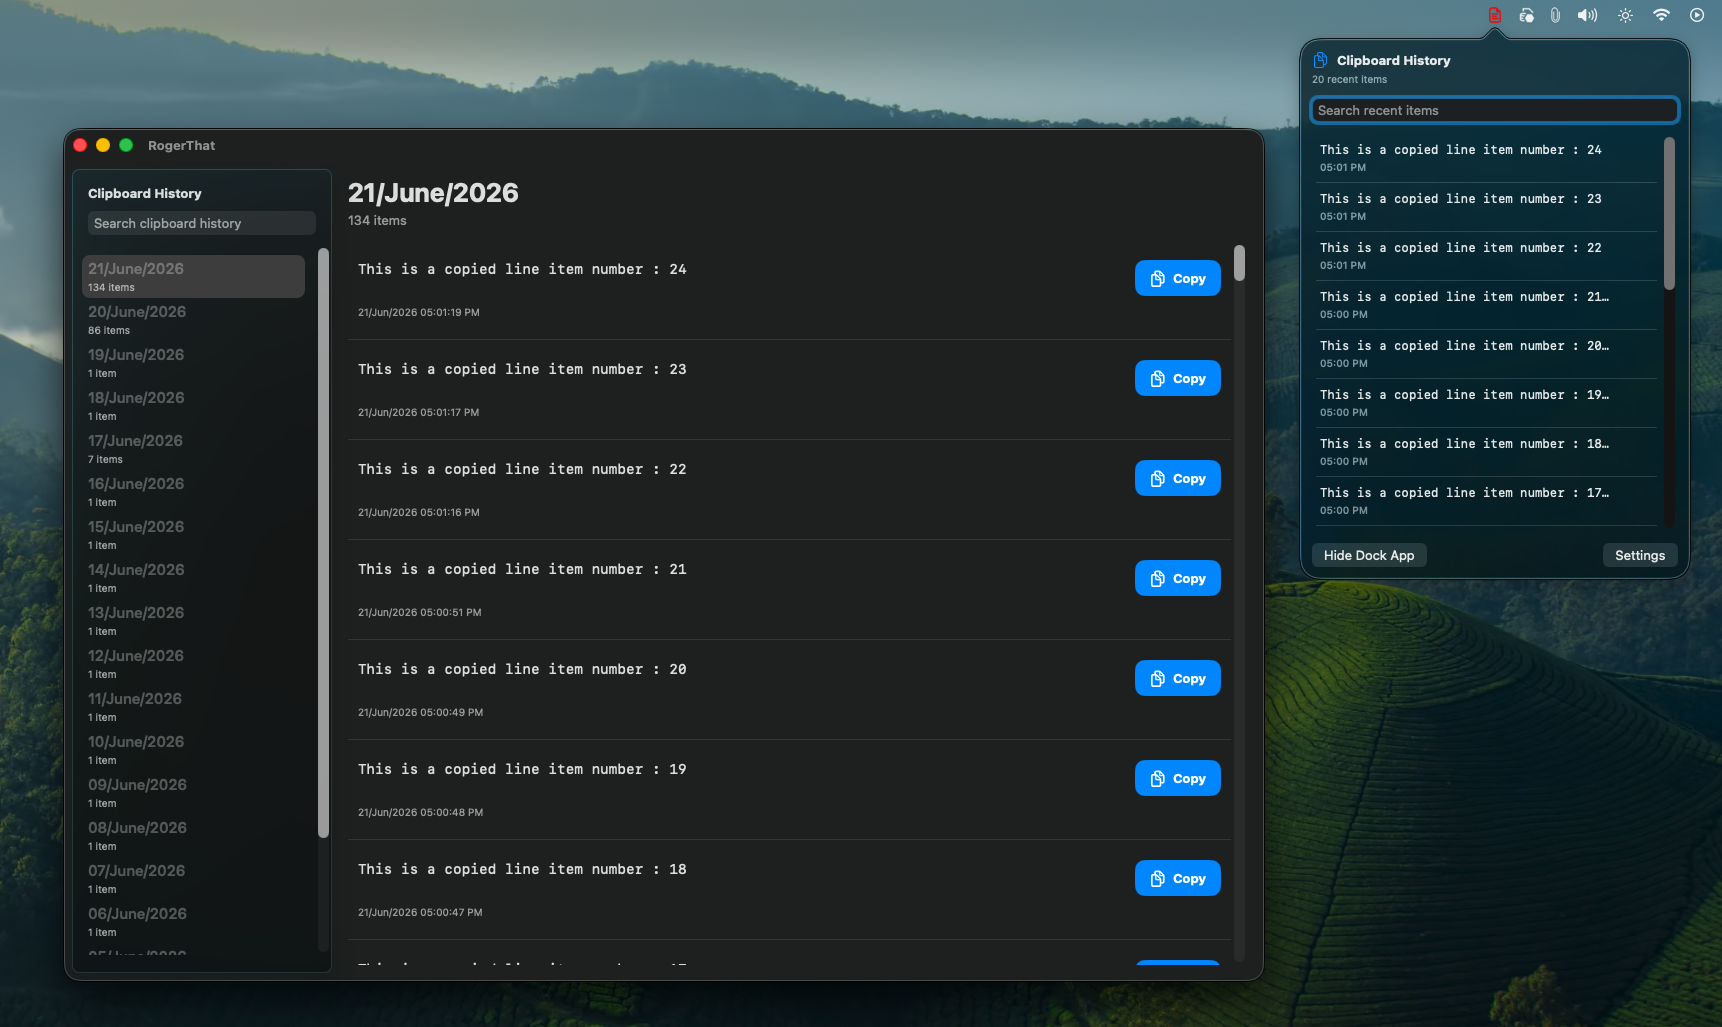1722x1027 pixels.
Task: Select 20/June/2026 with 86 items
Action: tap(194, 319)
